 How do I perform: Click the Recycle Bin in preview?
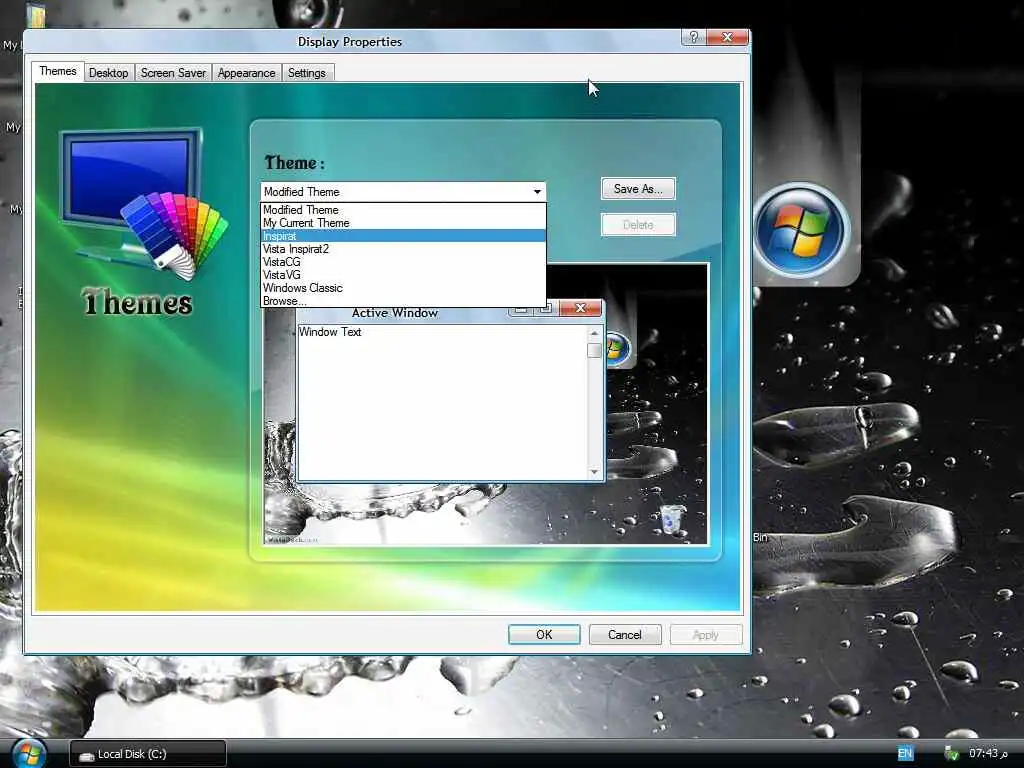coord(671,519)
